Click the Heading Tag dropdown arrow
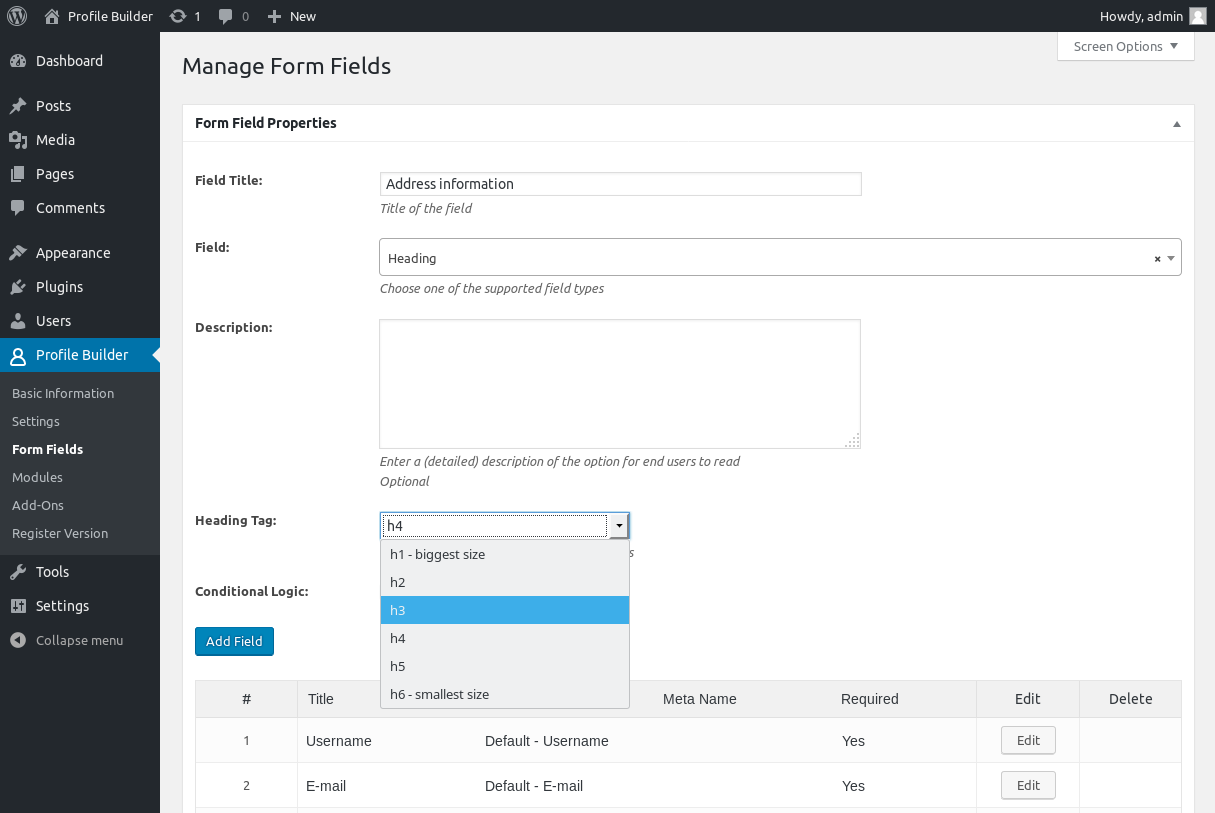This screenshot has width=1215, height=813. click(x=619, y=526)
